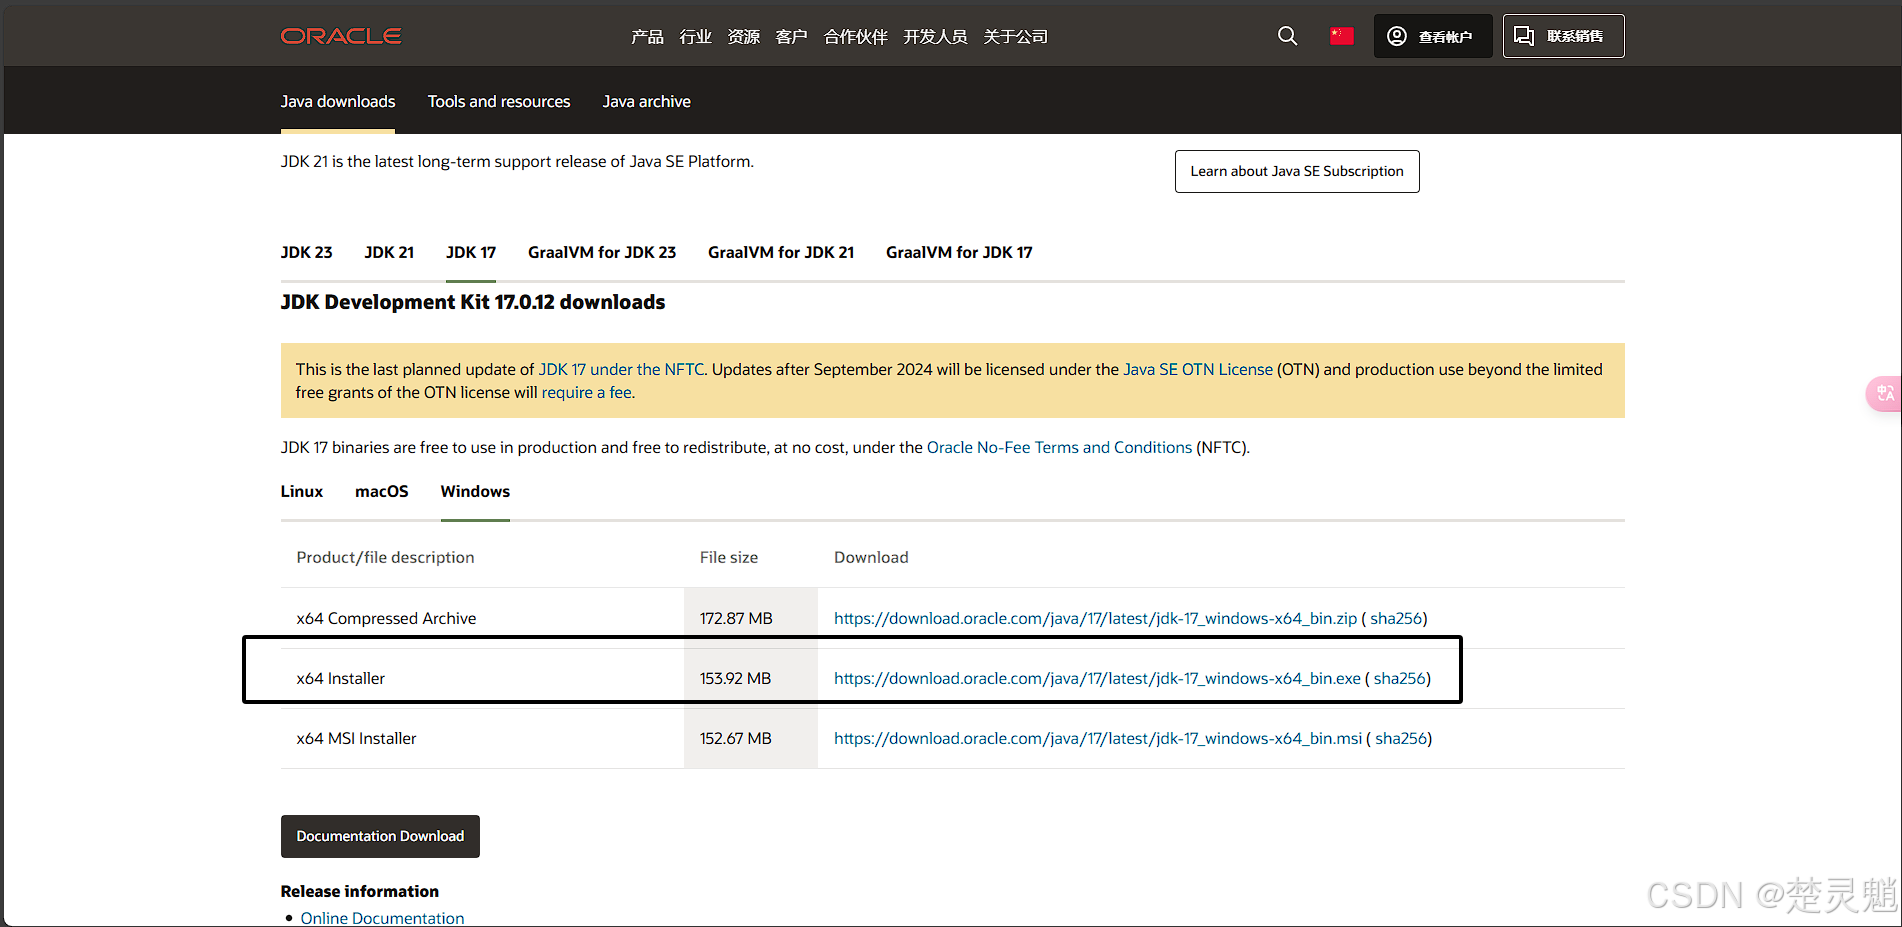Viewport: 1902px width, 927px height.
Task: Click the require a fee link
Action: click(587, 392)
